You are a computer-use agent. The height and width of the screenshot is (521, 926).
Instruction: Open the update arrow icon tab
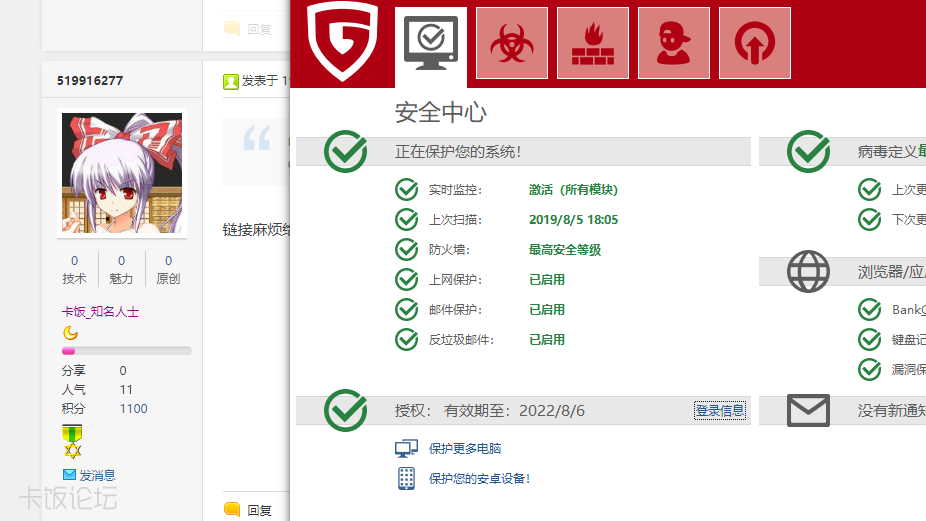point(754,43)
